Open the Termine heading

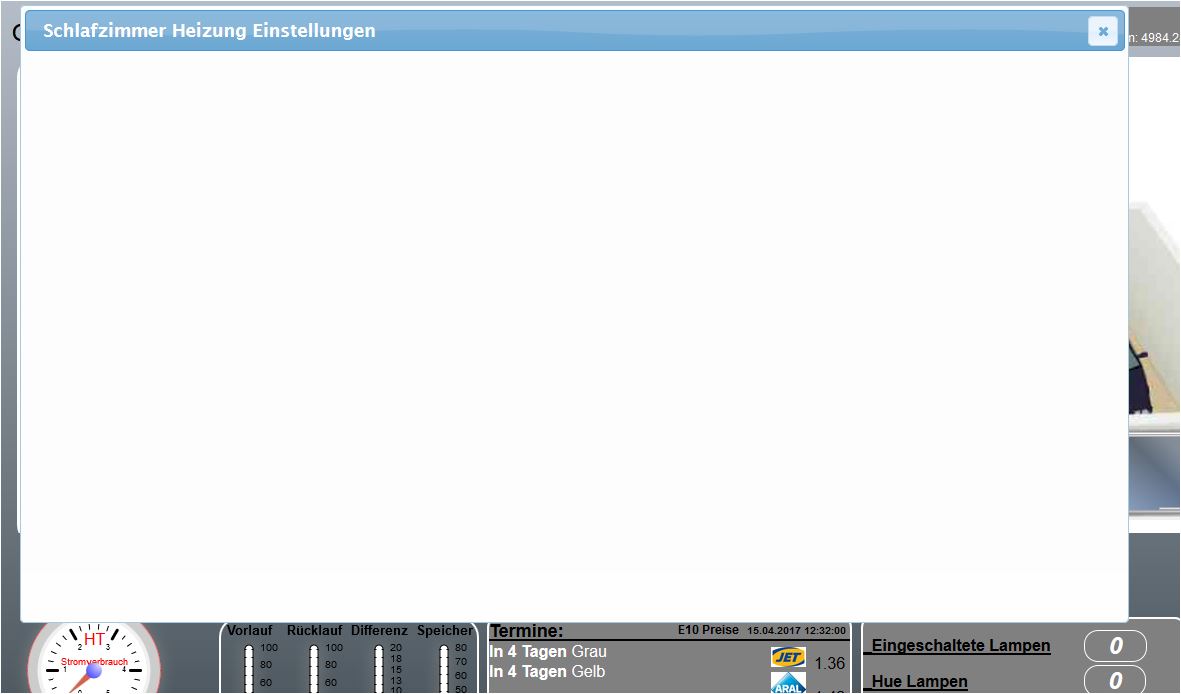(526, 631)
